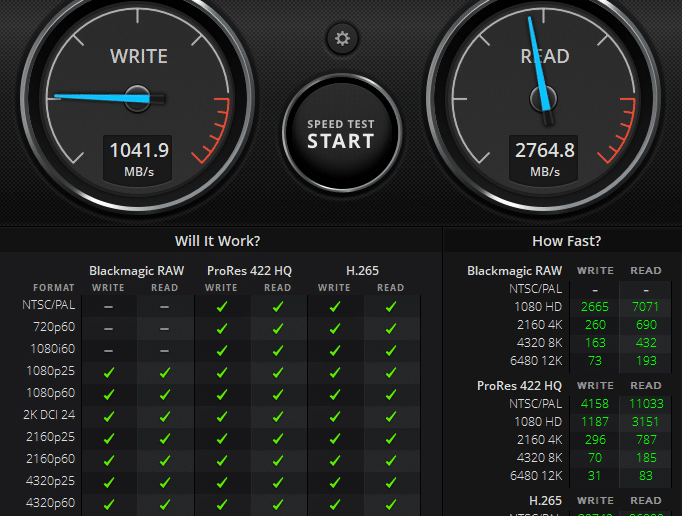Click the 31 ProRes write value for 6480 12K
This screenshot has height=516, width=682.
[595, 476]
